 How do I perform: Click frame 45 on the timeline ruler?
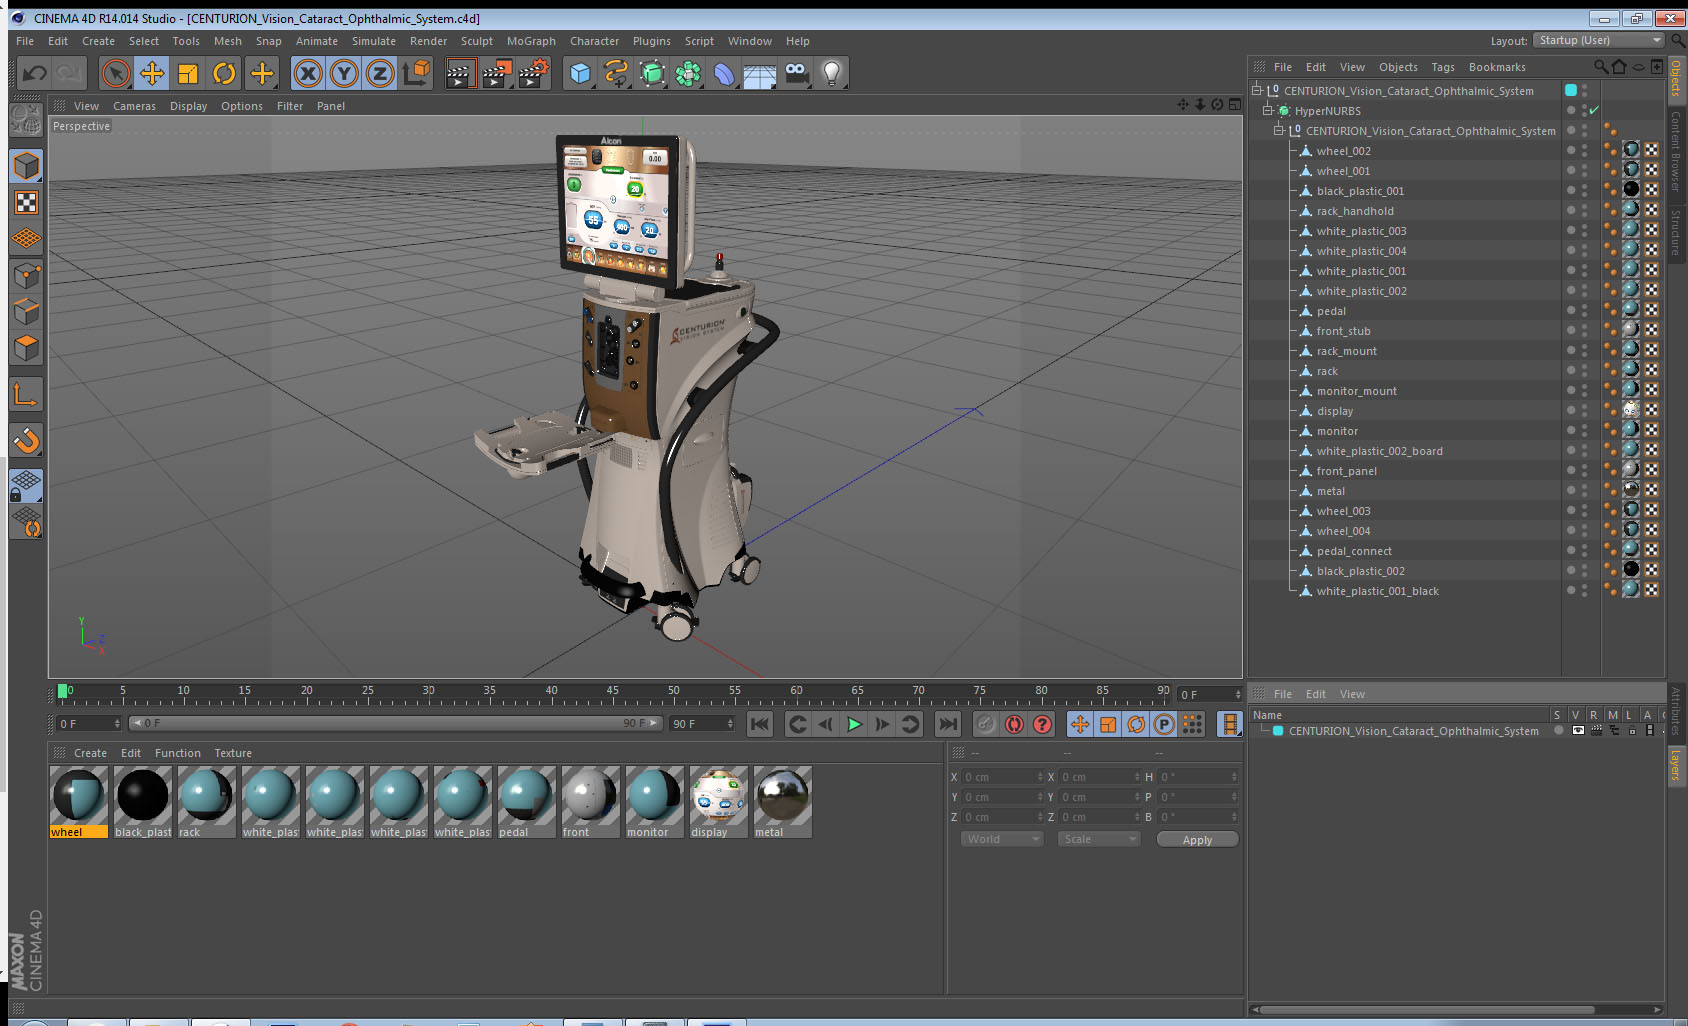(x=613, y=691)
